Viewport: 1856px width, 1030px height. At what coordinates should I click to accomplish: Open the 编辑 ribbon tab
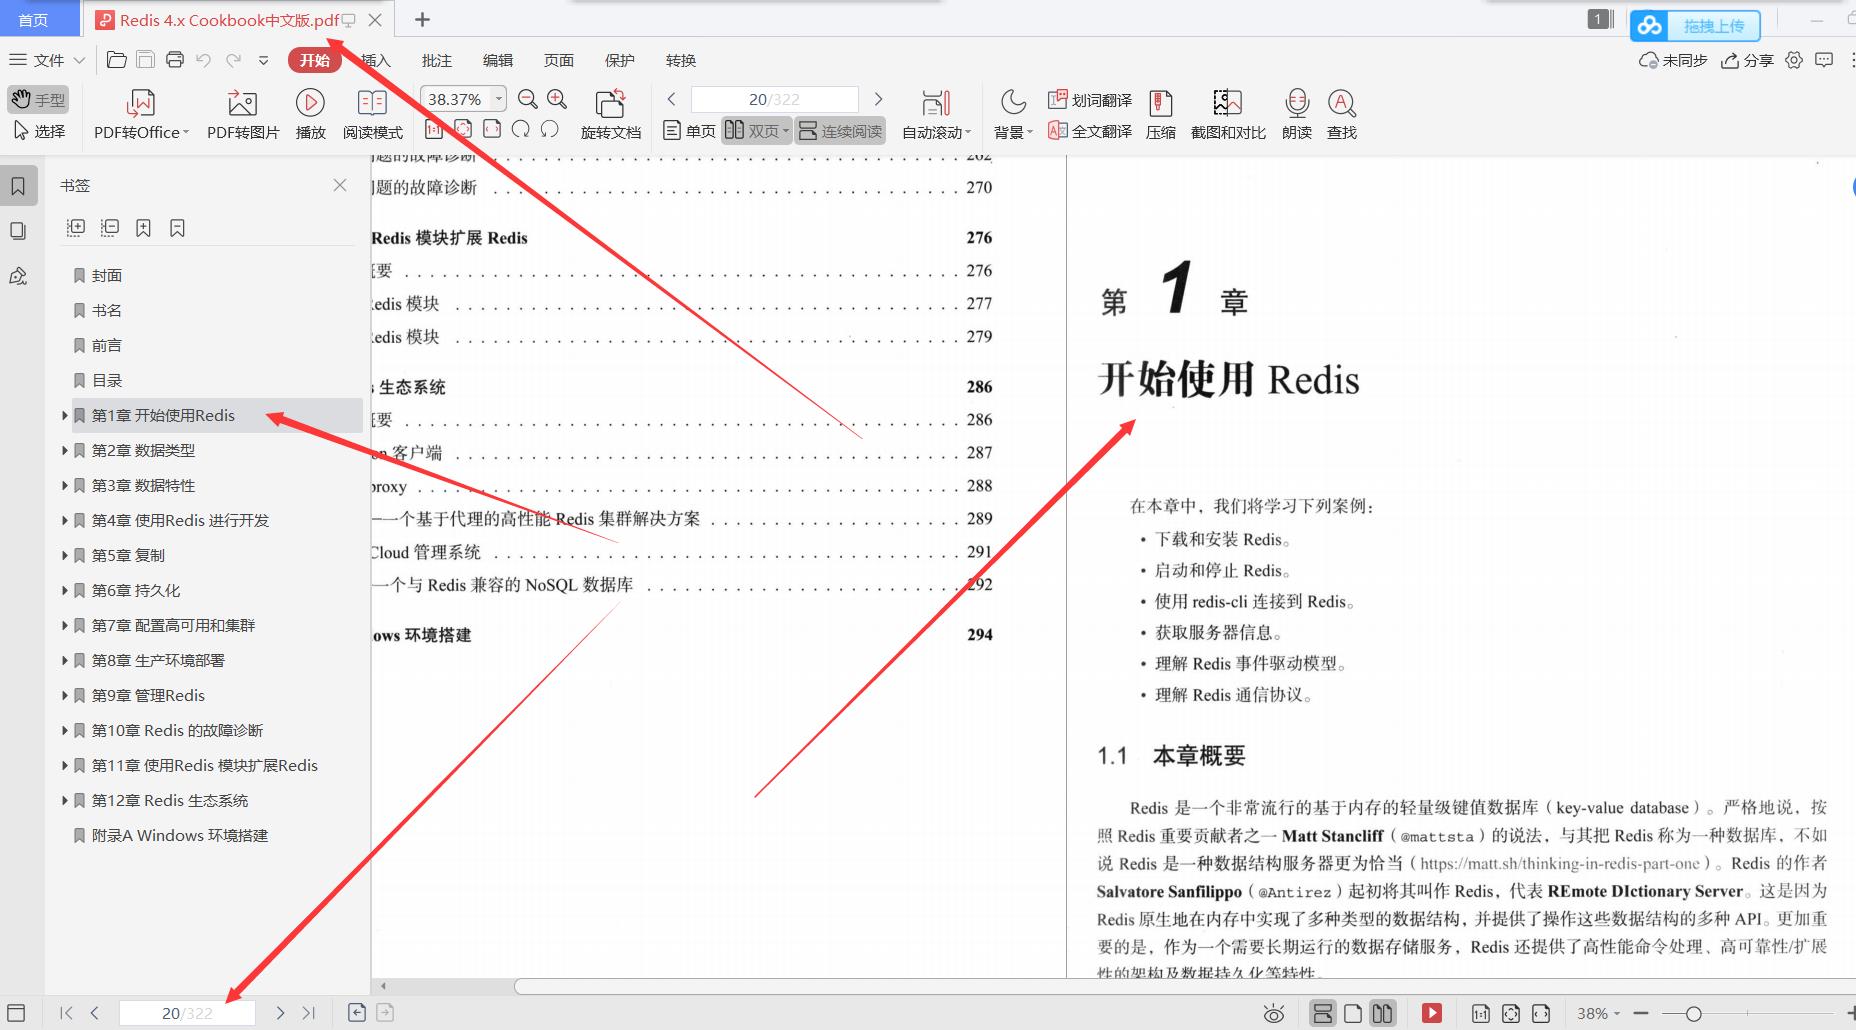click(x=498, y=60)
